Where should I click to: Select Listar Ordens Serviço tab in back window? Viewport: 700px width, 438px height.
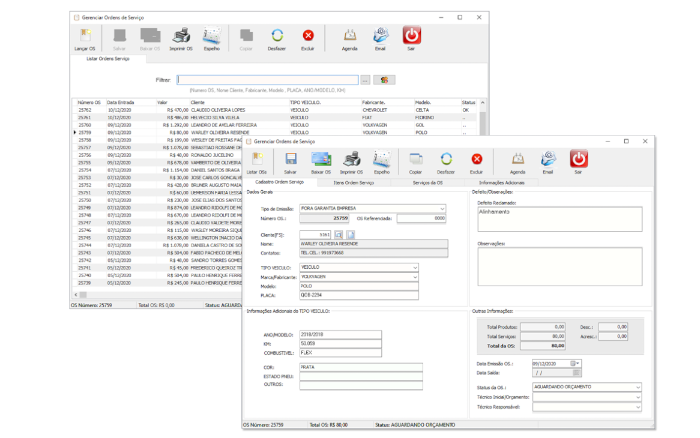pos(108,58)
